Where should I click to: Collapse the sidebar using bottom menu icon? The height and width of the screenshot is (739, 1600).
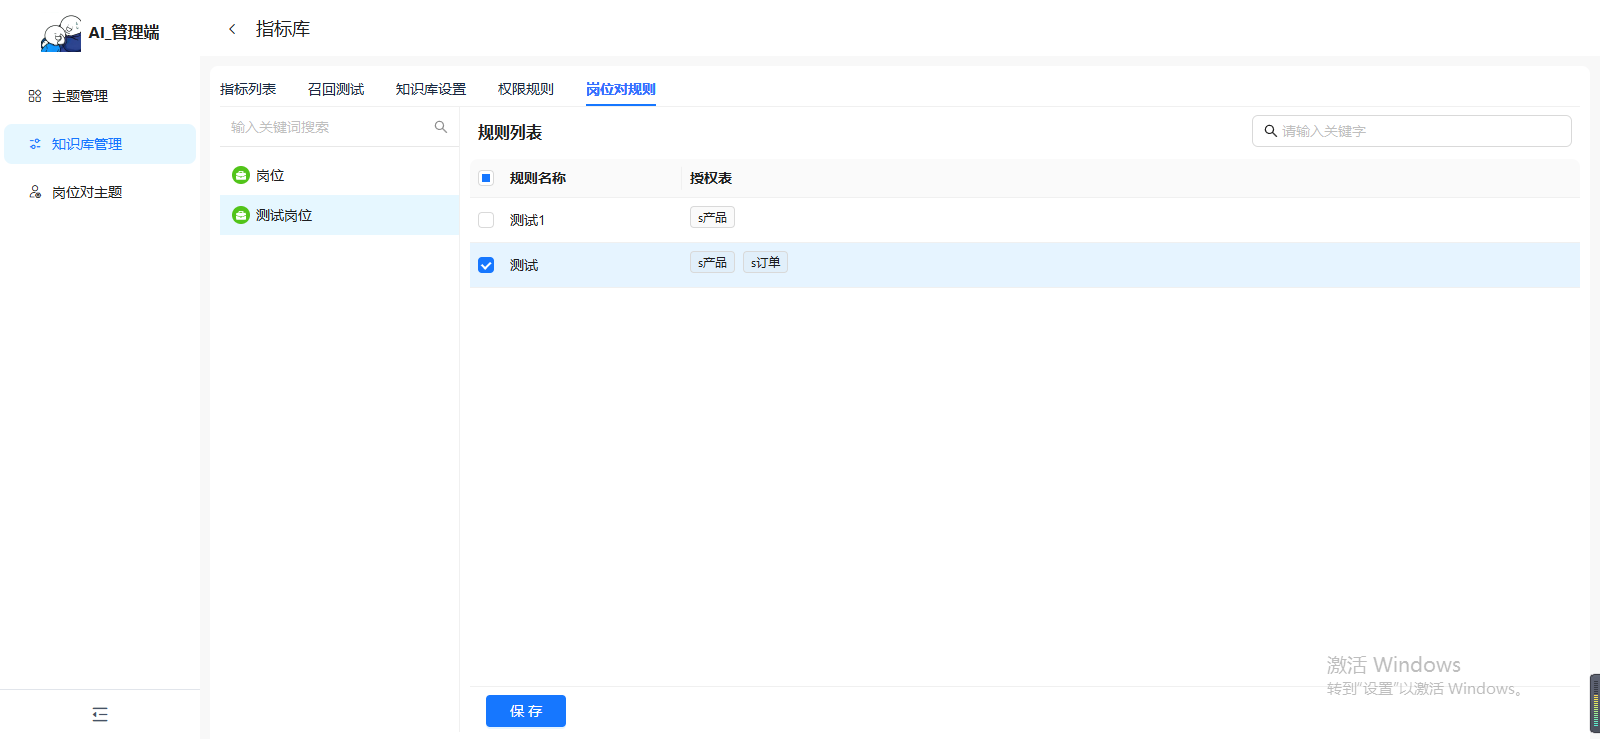(100, 714)
